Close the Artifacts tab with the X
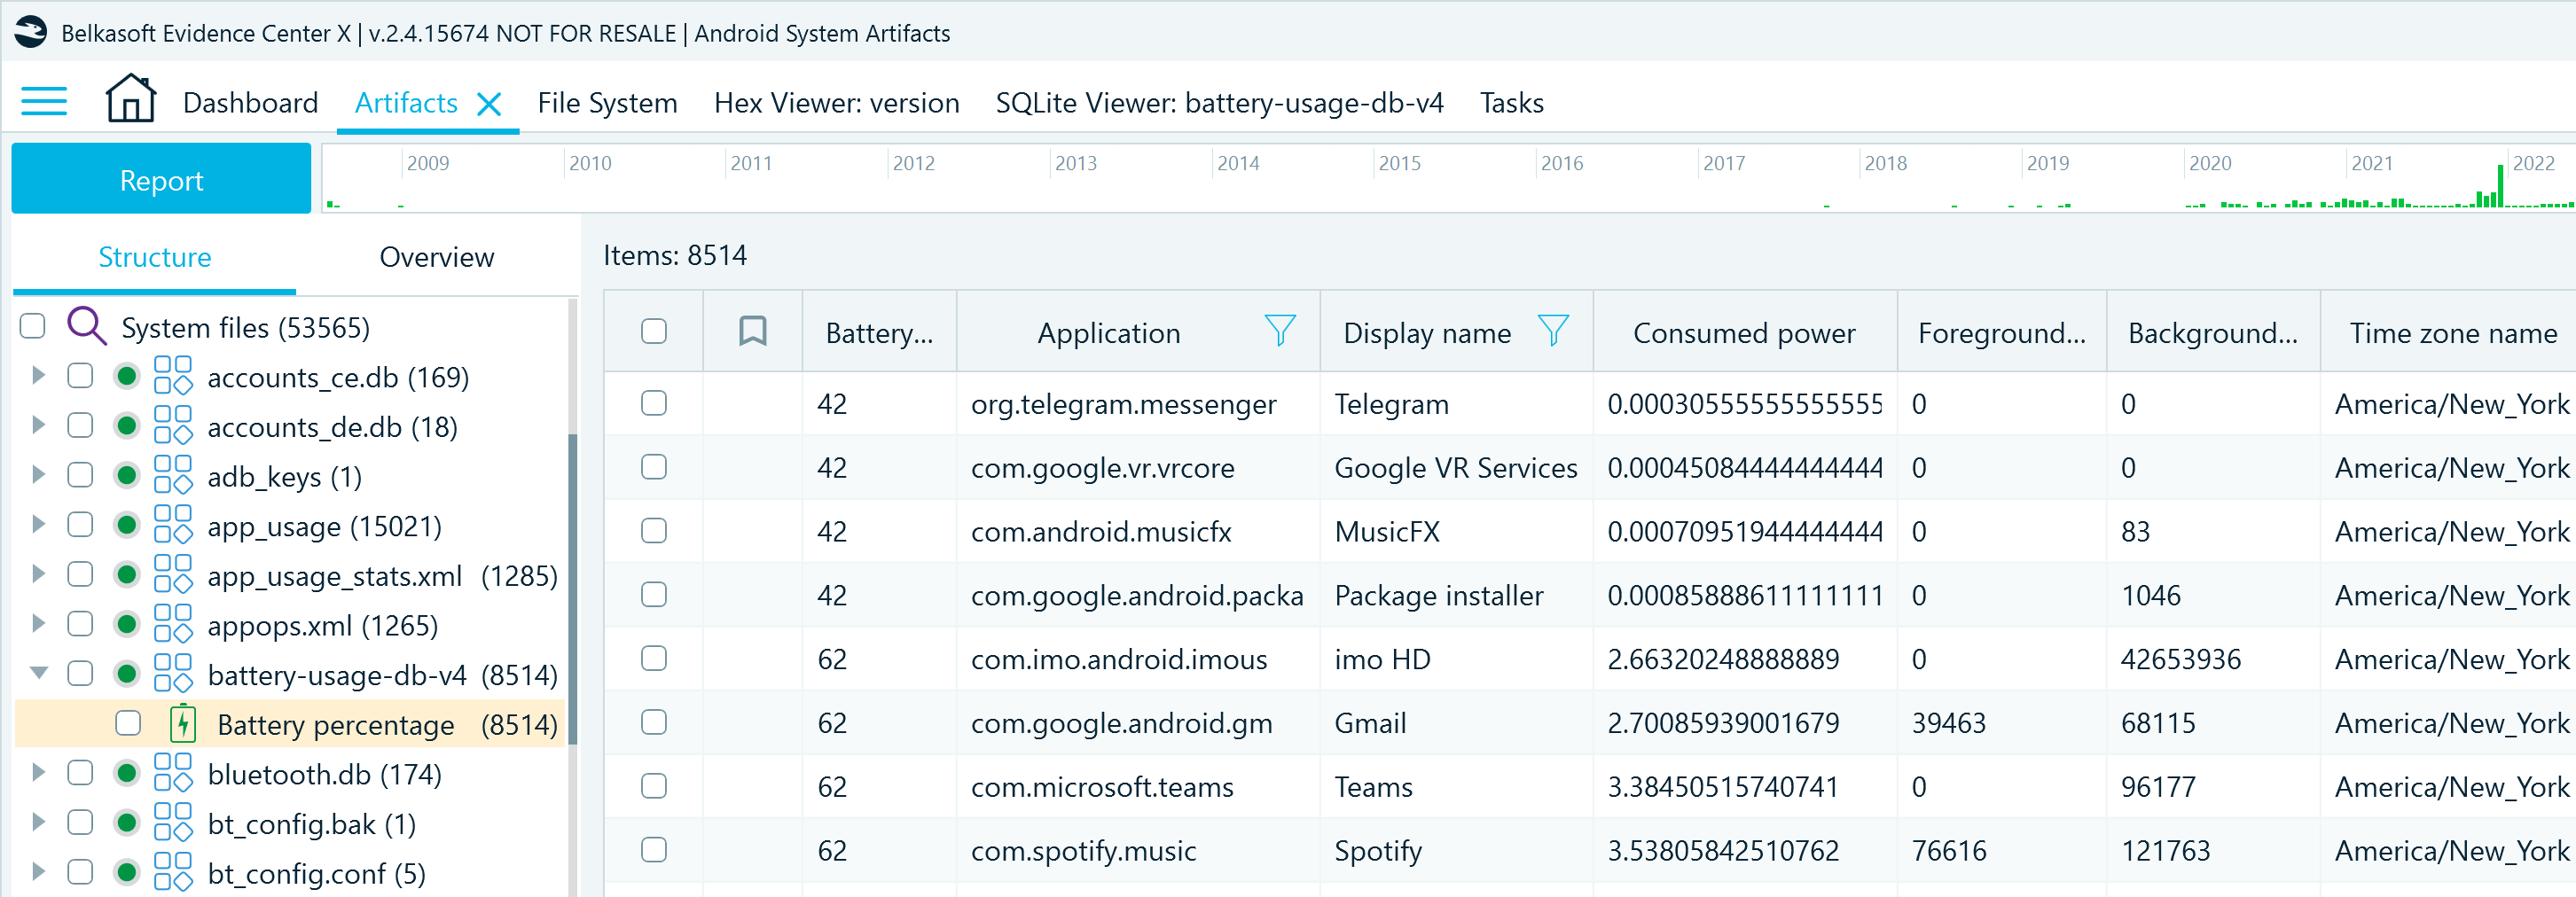The image size is (2576, 897). point(489,104)
